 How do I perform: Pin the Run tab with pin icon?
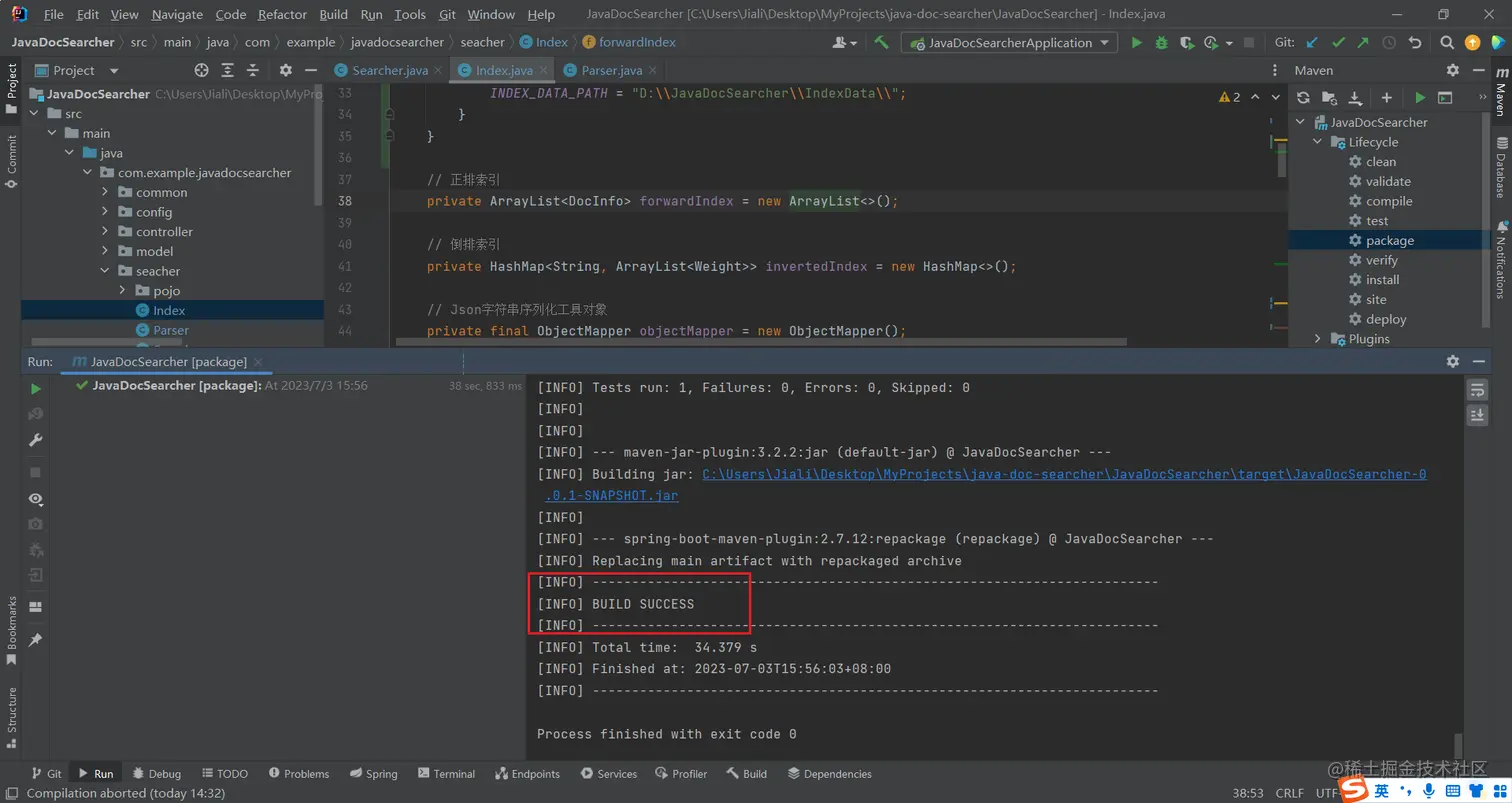(36, 639)
